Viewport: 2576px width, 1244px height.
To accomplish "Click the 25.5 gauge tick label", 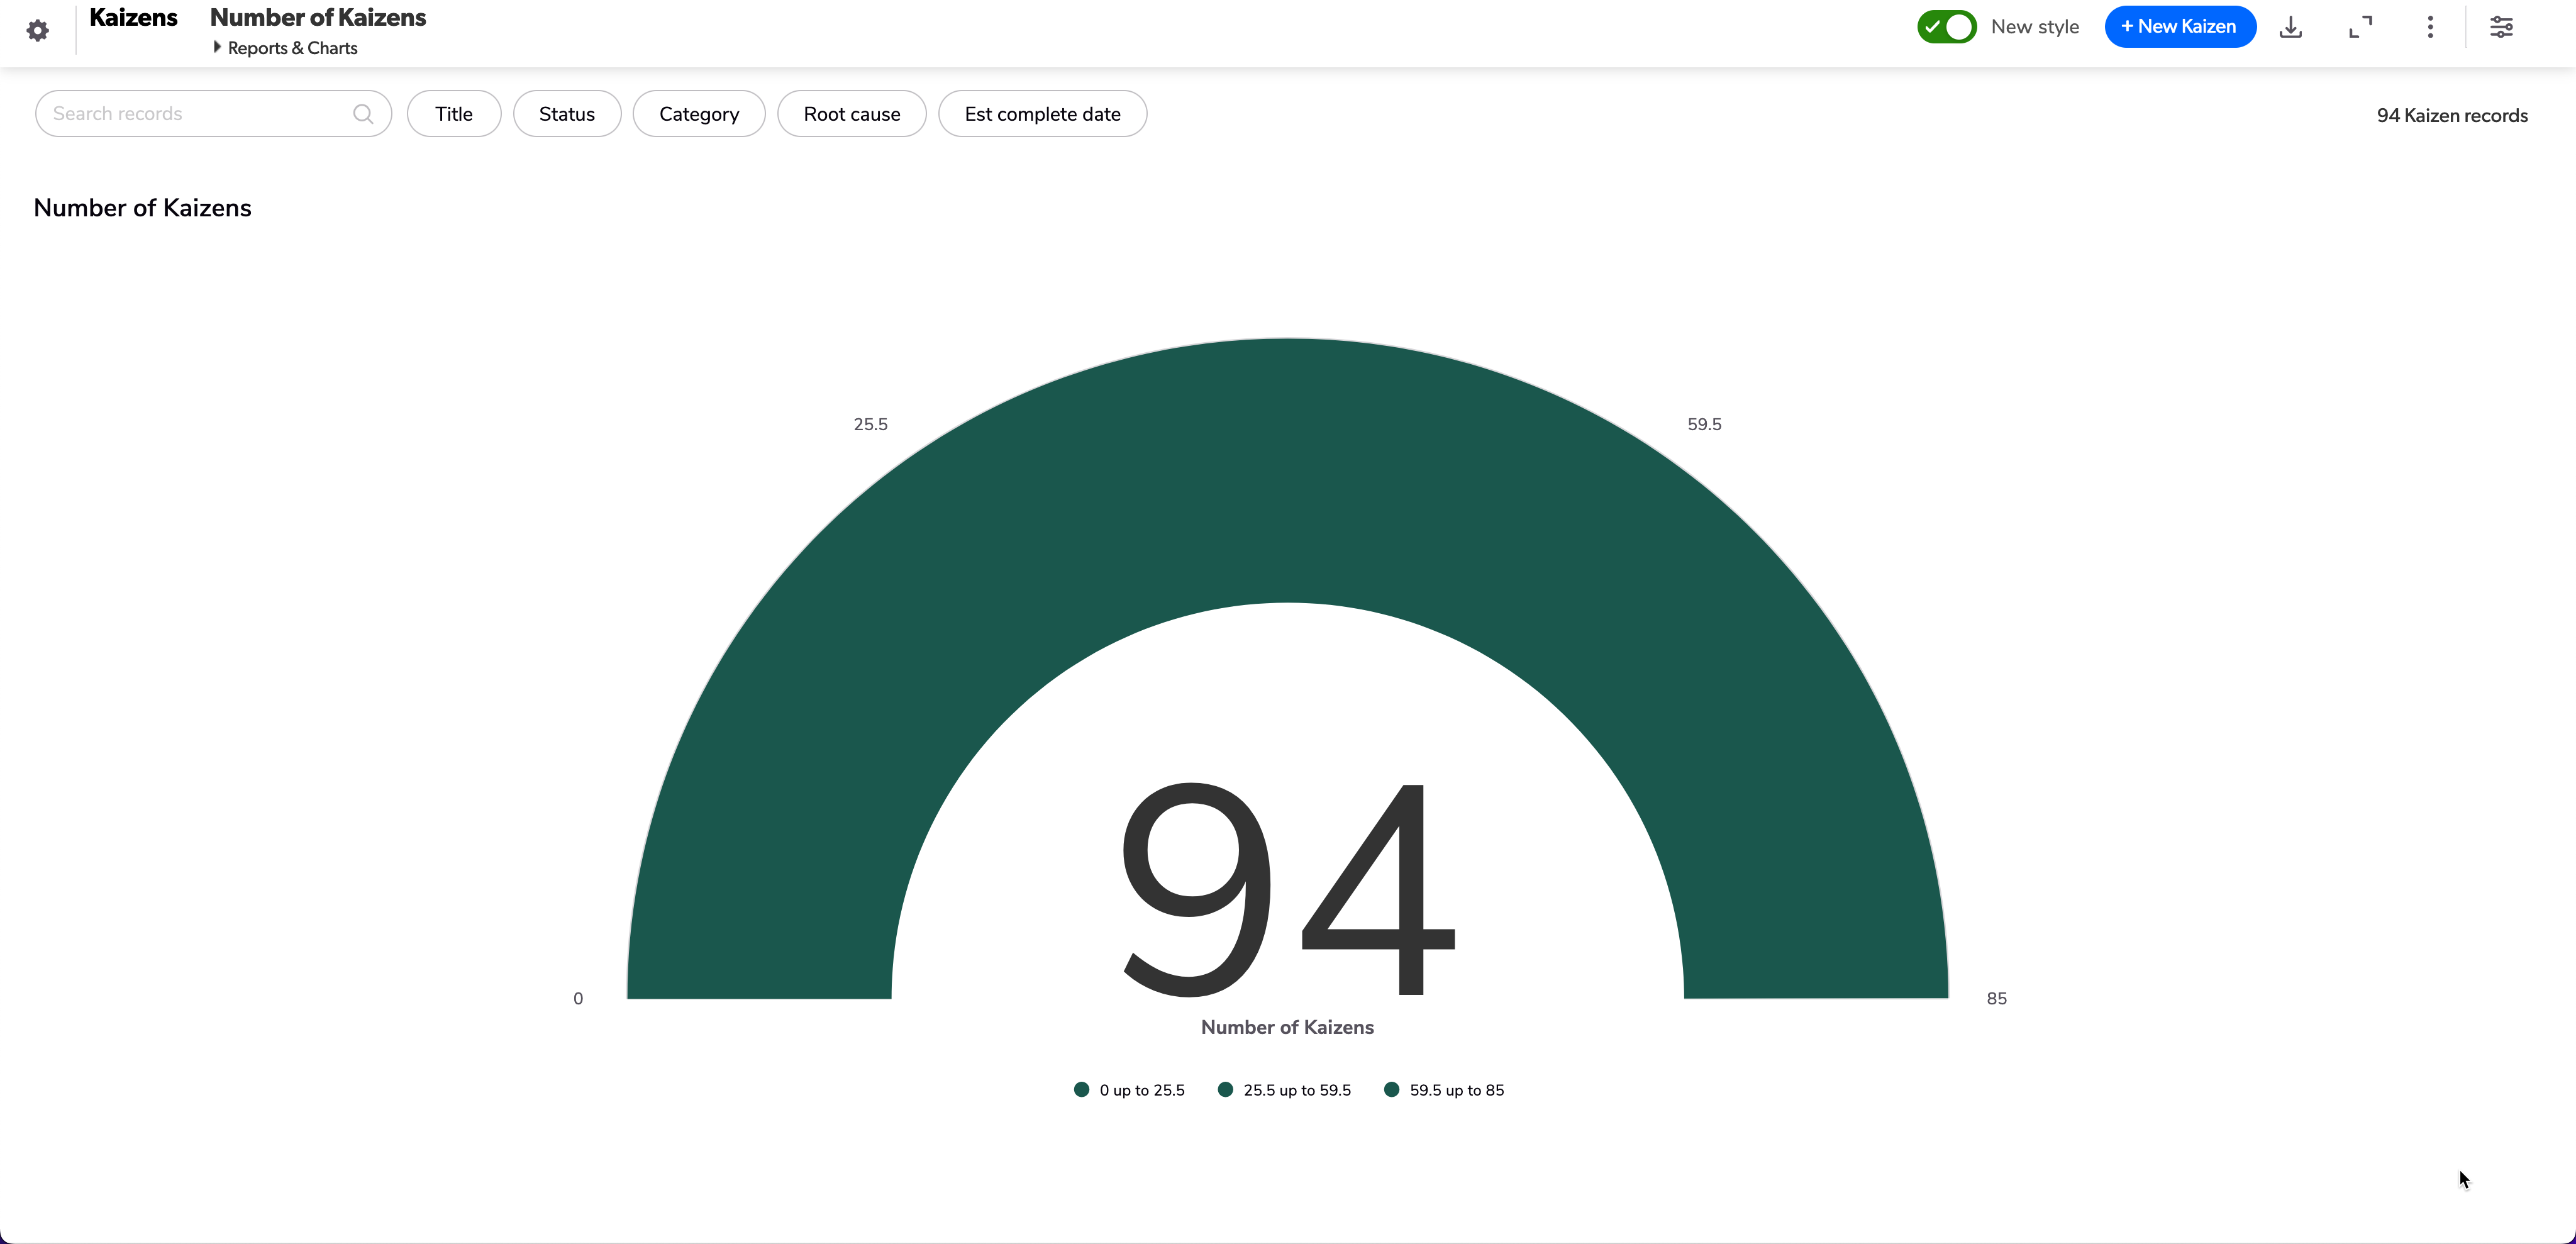I will (x=870, y=424).
